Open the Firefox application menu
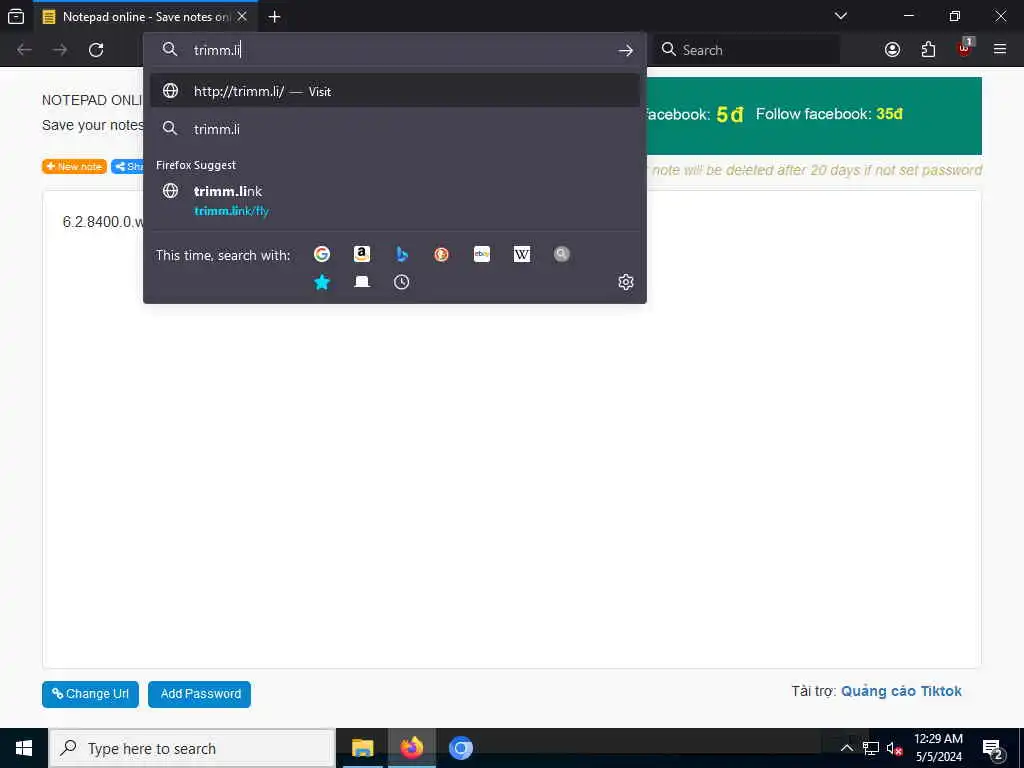This screenshot has height=768, width=1024. (1000, 49)
